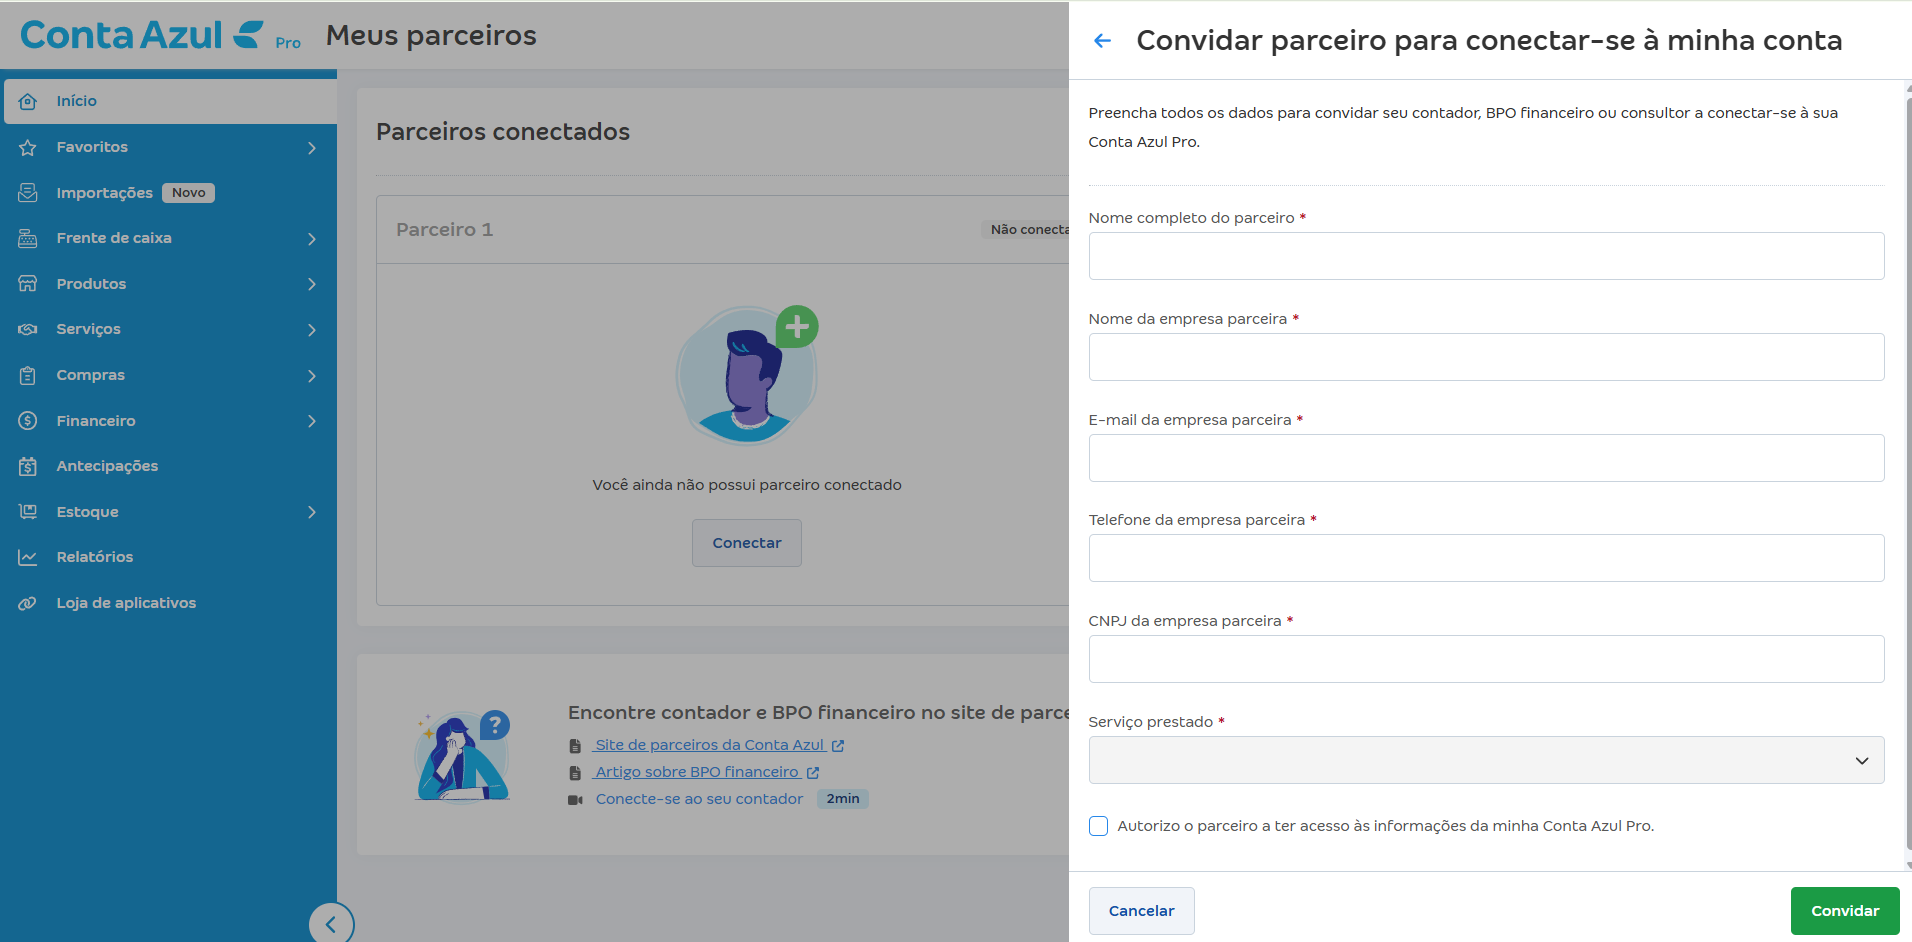
Task: Open the Antecipações menu item
Action: pos(168,466)
